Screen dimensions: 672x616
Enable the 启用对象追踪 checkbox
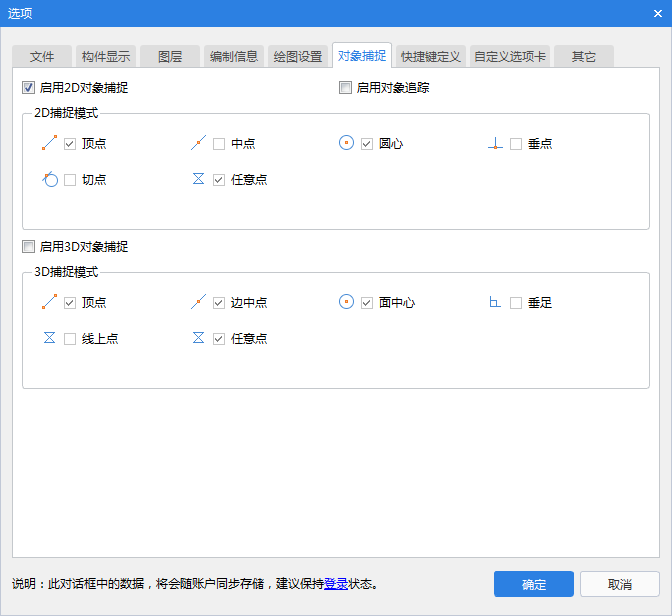(346, 88)
